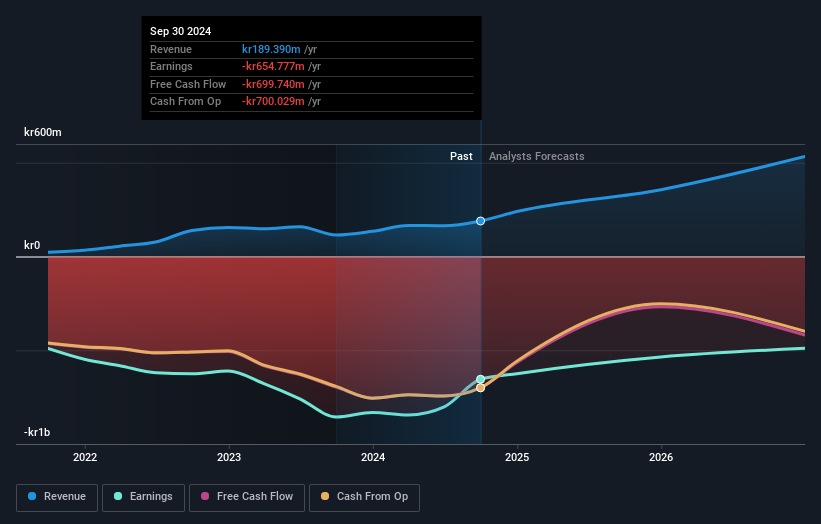
Task: Toggle the Free Cash Flow legend button
Action: click(247, 497)
